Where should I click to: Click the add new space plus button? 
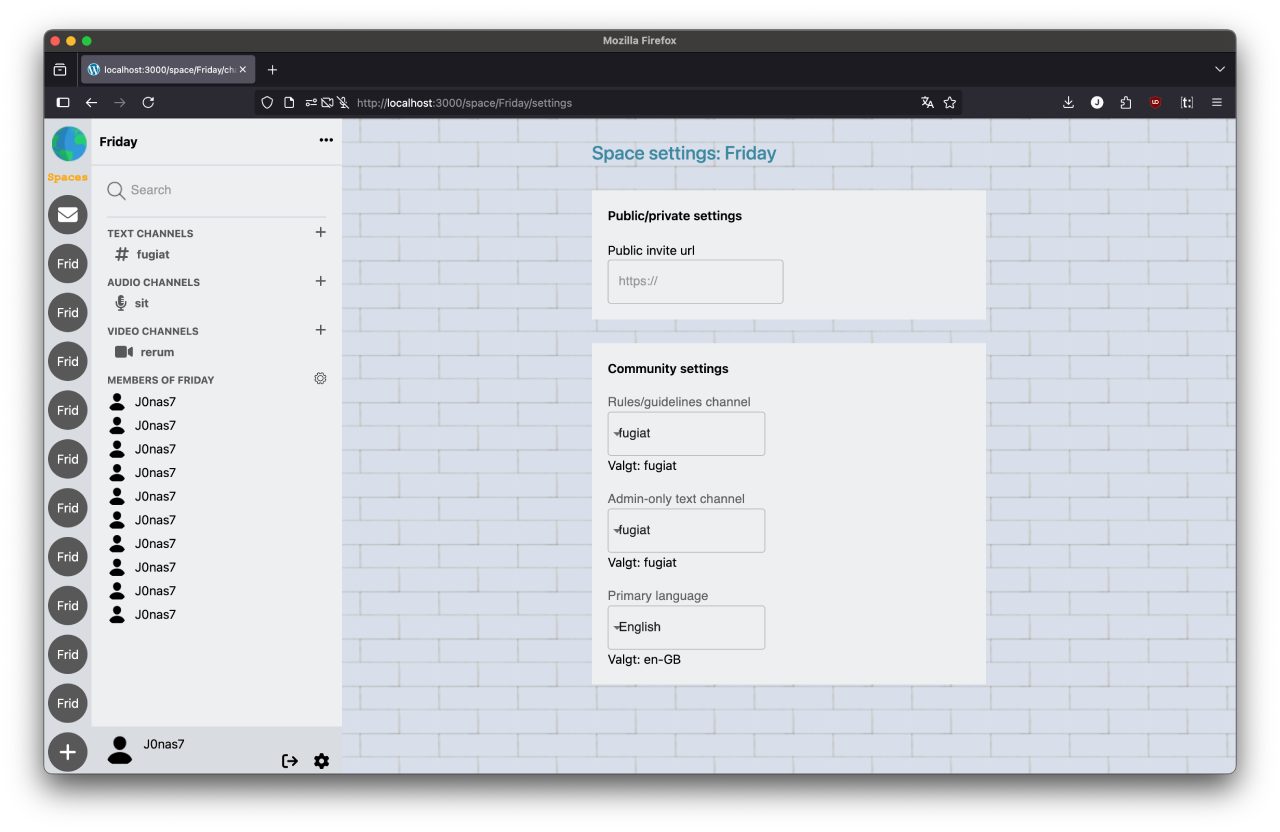pyautogui.click(x=68, y=752)
